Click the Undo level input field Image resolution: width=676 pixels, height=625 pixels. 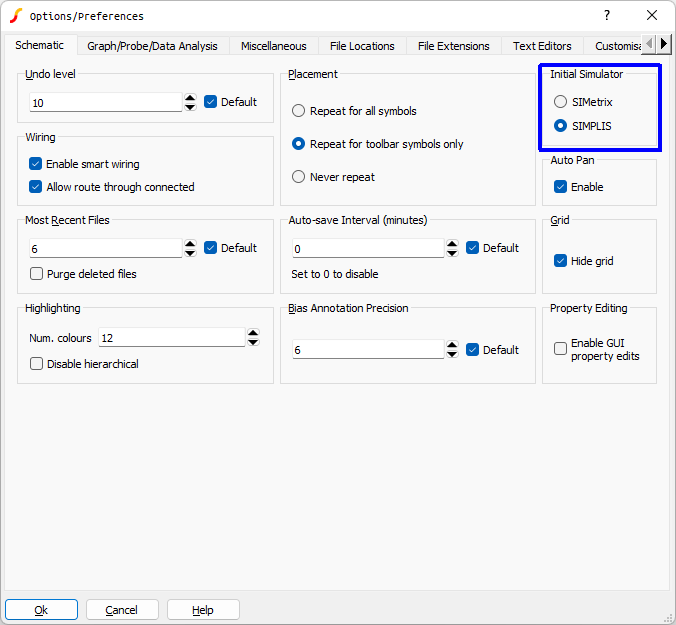click(105, 103)
